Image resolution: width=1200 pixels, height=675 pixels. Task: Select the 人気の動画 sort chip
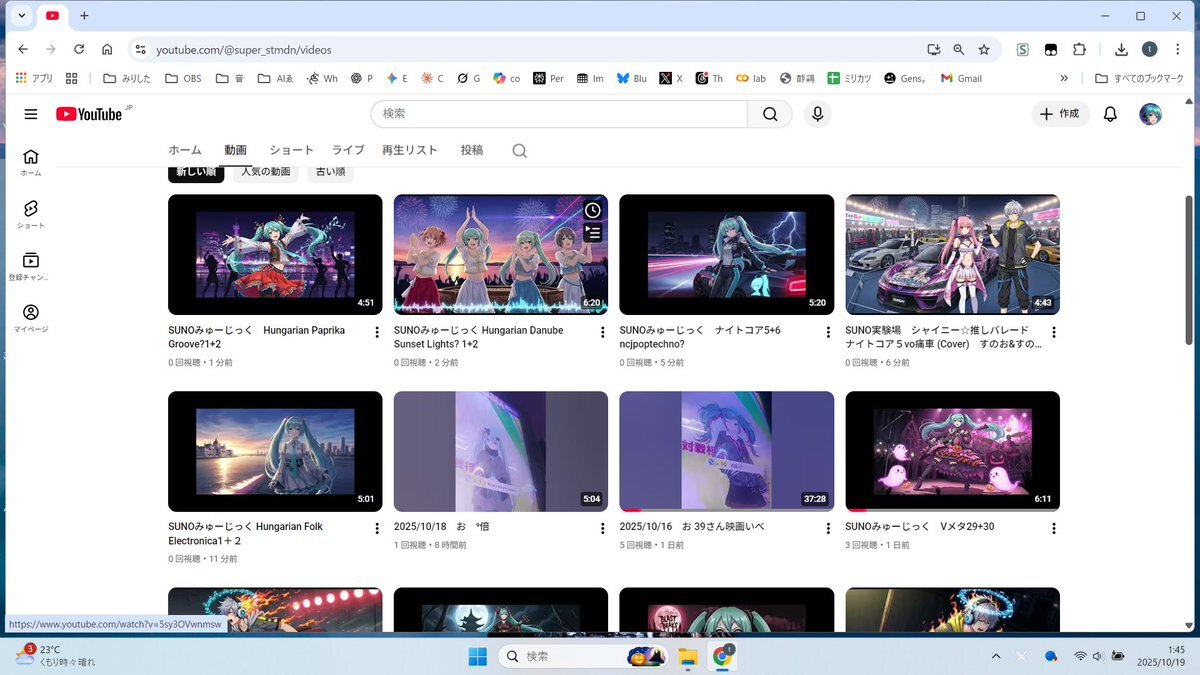[266, 172]
